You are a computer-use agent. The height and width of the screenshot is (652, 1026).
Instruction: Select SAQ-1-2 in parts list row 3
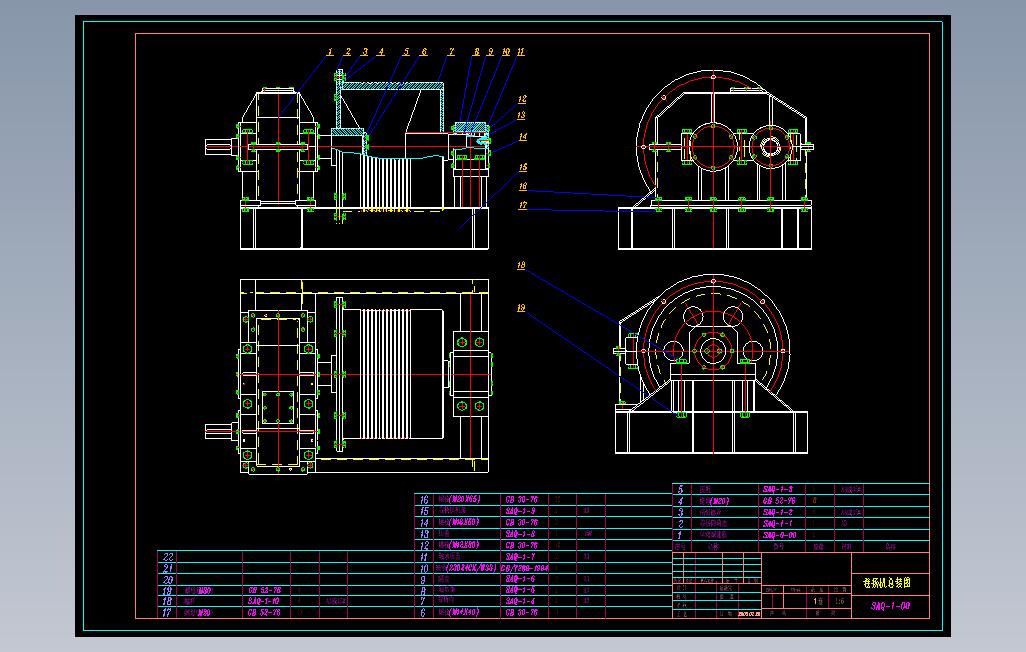[x=778, y=512]
